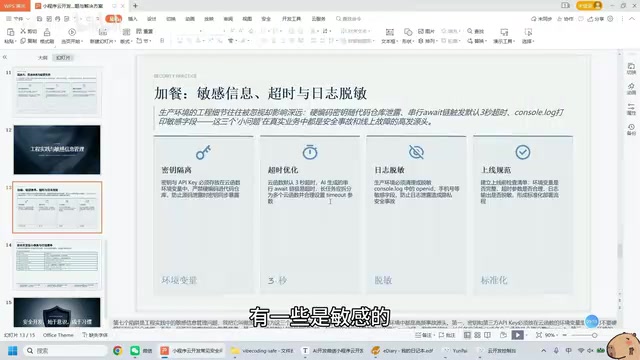Click the Save icon in quick access toolbar
Screen dimensions: 640x360
pyautogui.click(x=40, y=19)
